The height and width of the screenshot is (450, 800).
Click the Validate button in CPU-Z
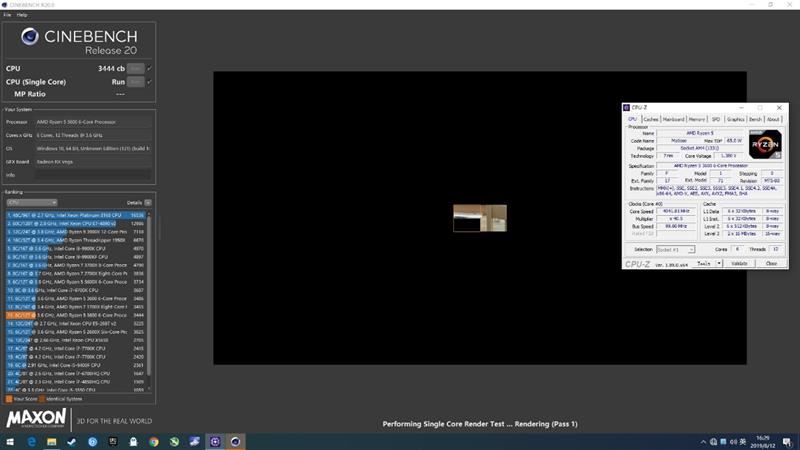point(739,263)
